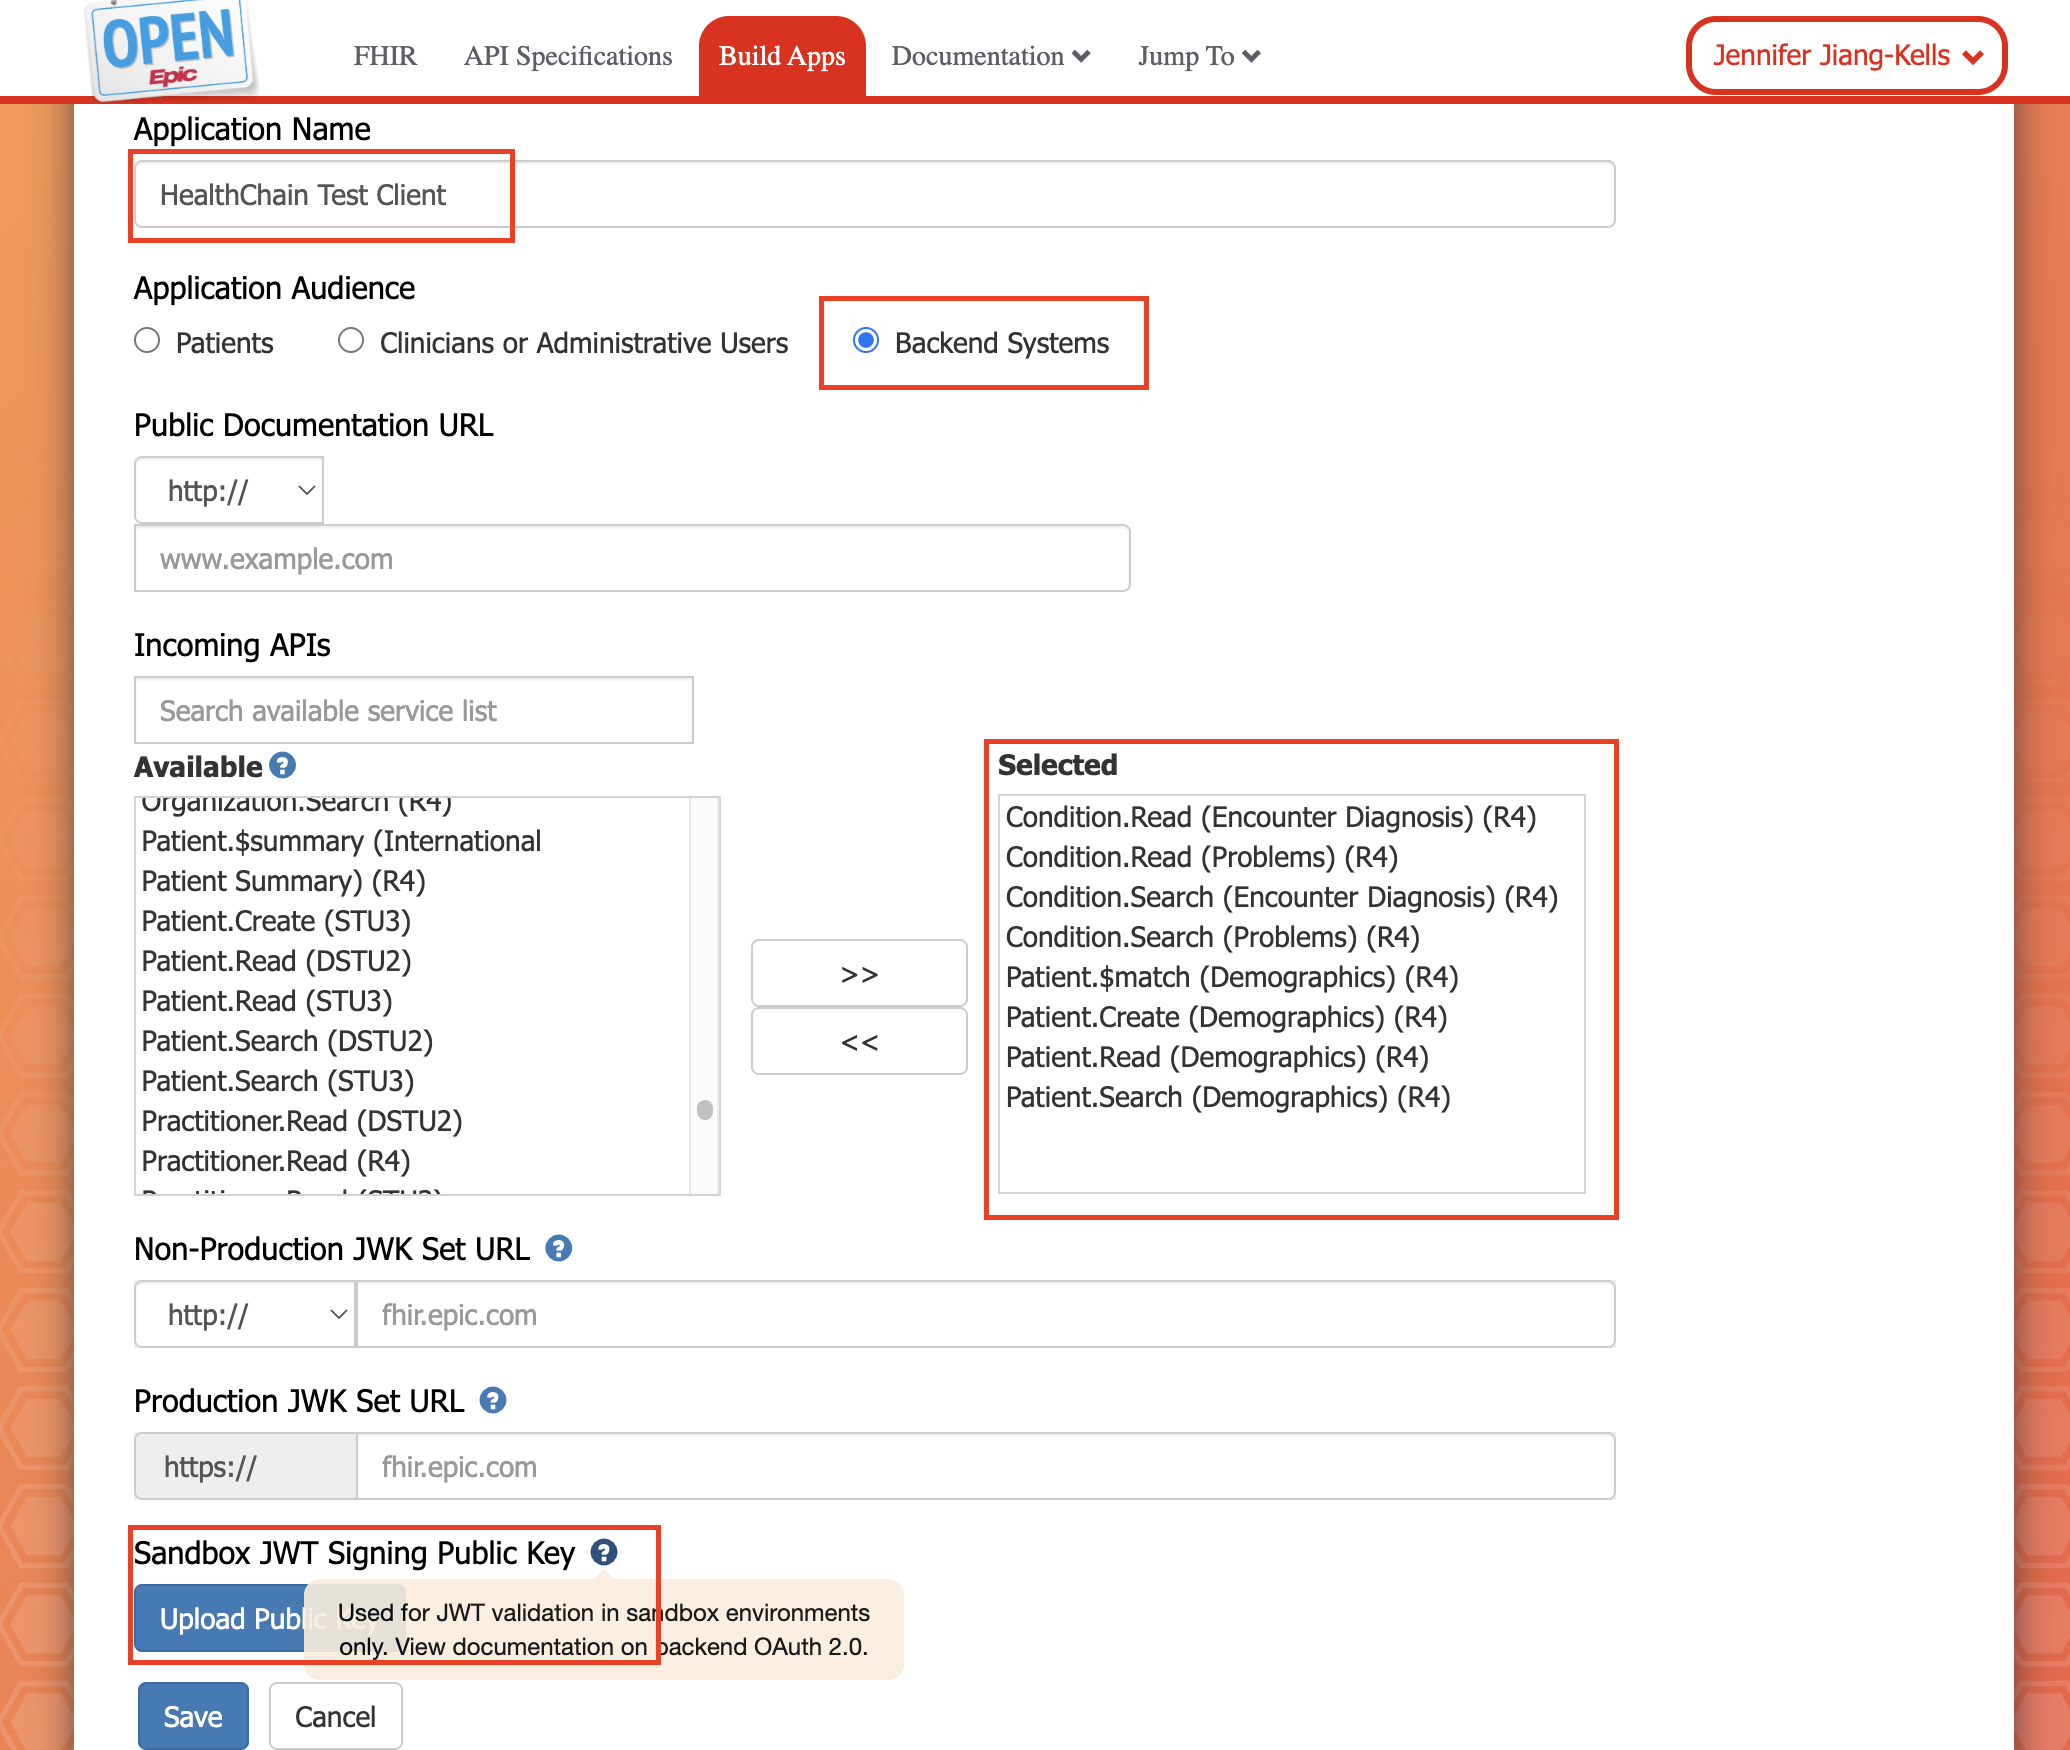Expand the Jump To menu
Image resolution: width=2070 pixels, height=1750 pixels.
1197,56
